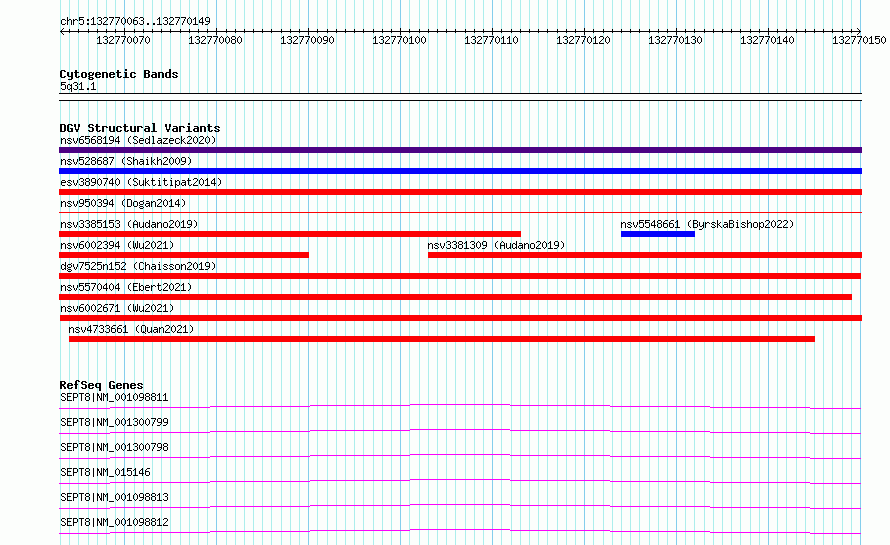
Task: Select the dark purple nsv6568194 variant bar
Action: pos(460,150)
